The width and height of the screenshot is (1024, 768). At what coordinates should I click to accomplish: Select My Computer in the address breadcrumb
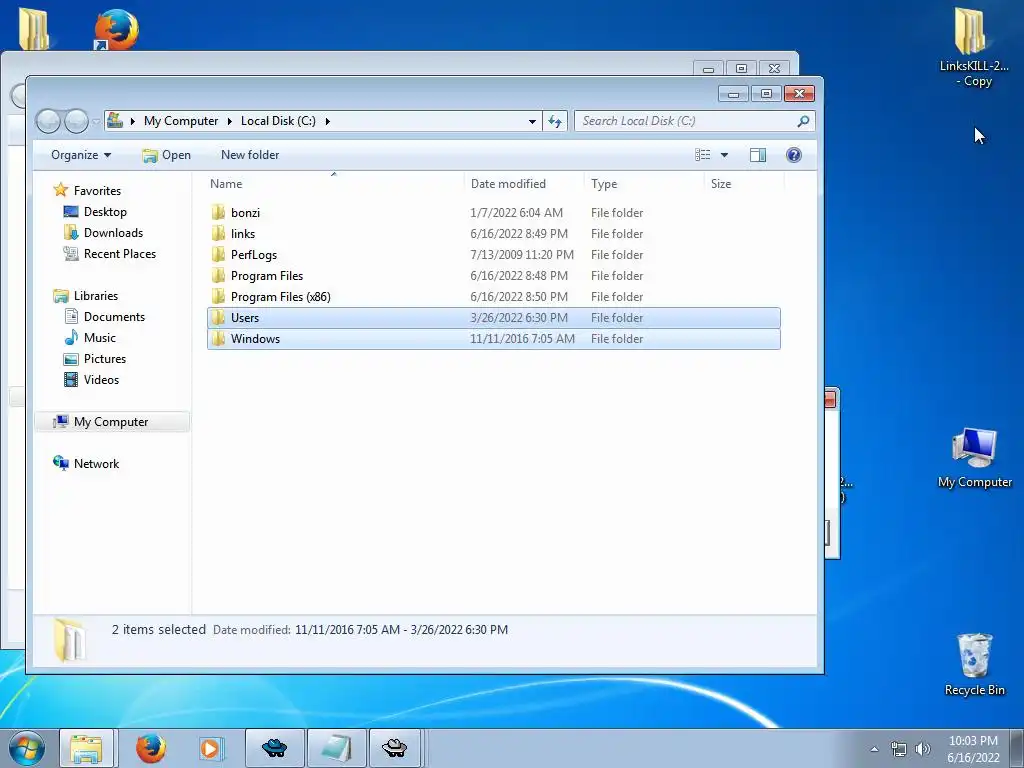[x=181, y=121]
